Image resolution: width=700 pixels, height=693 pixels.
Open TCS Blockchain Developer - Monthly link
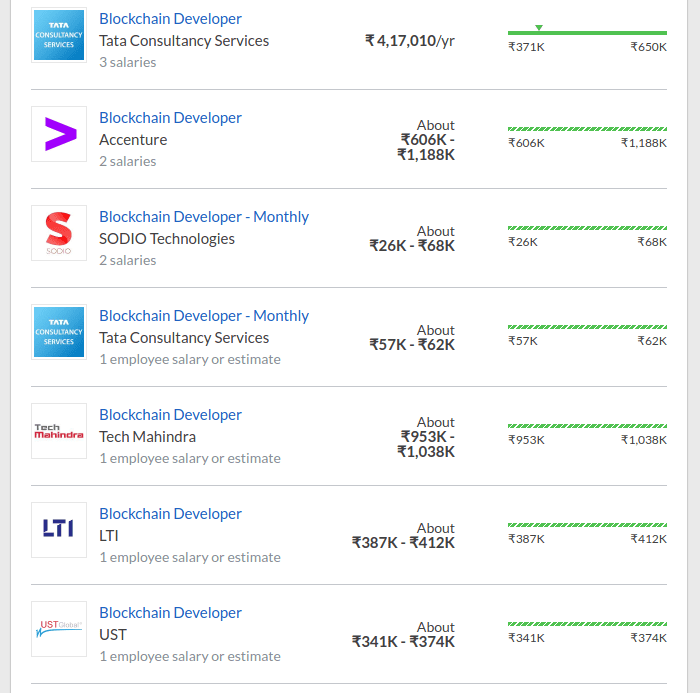coord(204,316)
